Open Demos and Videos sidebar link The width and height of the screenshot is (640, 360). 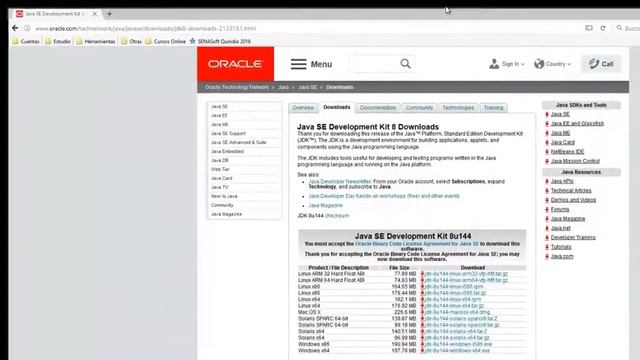(x=573, y=200)
